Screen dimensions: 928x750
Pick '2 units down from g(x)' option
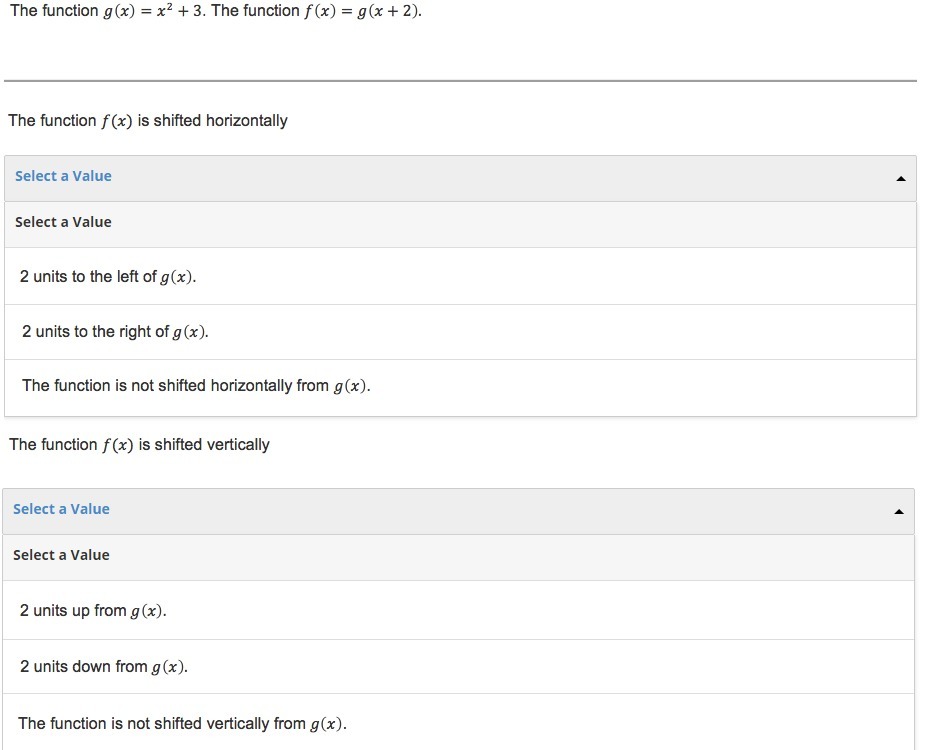(x=104, y=667)
